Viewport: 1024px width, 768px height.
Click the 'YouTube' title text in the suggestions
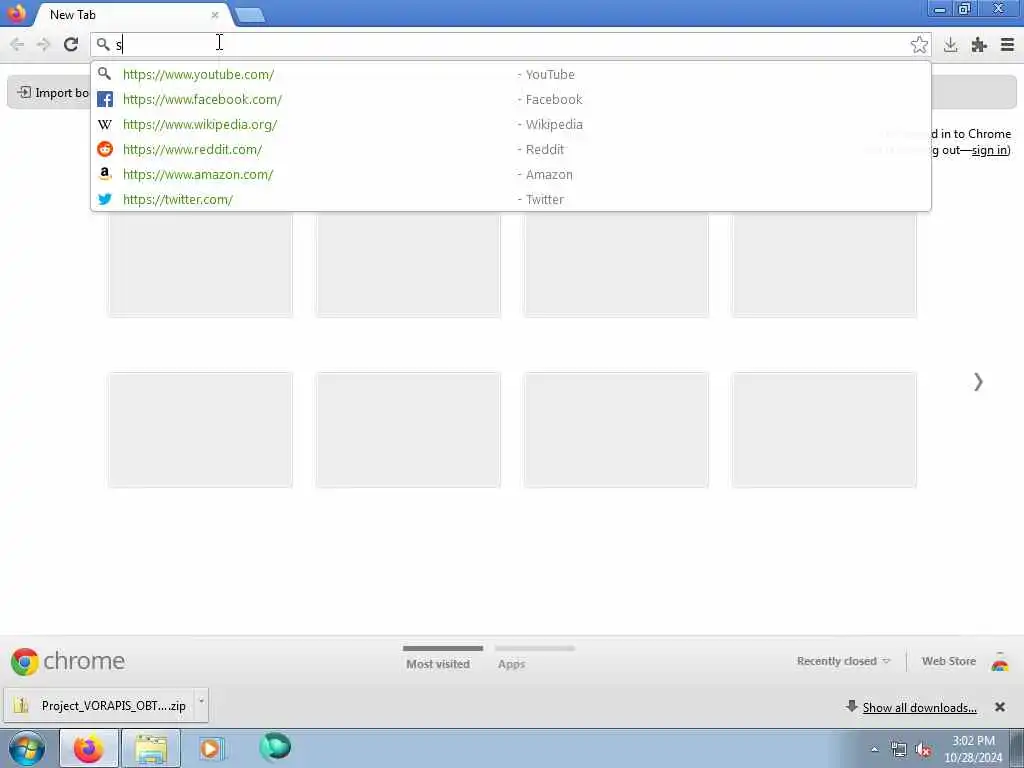tap(550, 74)
